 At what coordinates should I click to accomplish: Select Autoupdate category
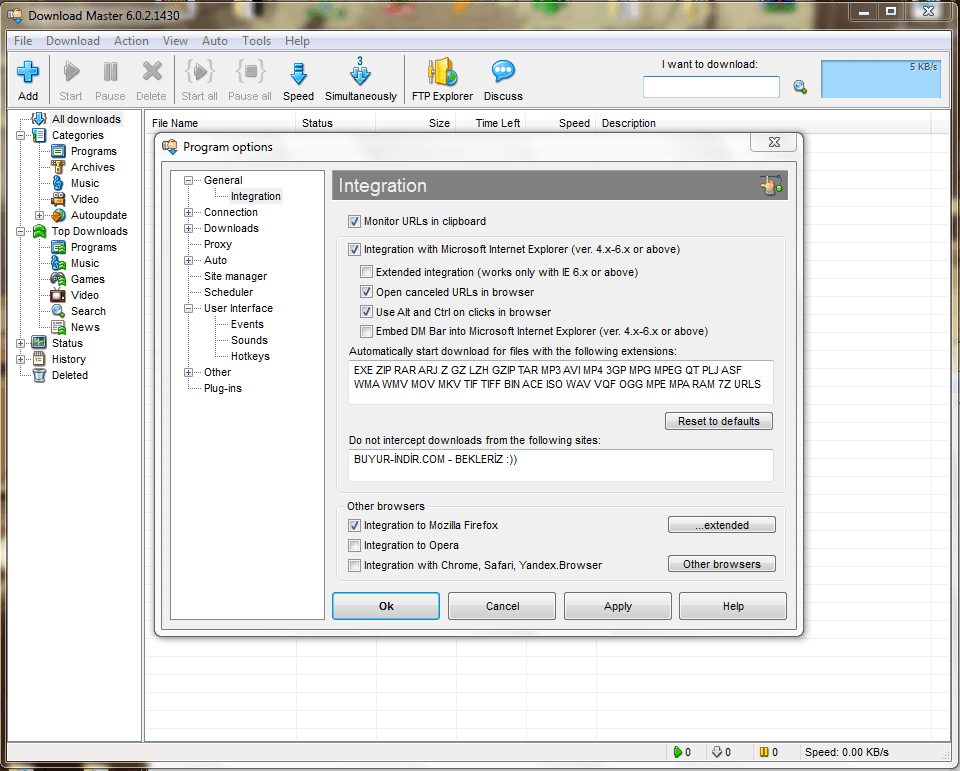tap(99, 215)
